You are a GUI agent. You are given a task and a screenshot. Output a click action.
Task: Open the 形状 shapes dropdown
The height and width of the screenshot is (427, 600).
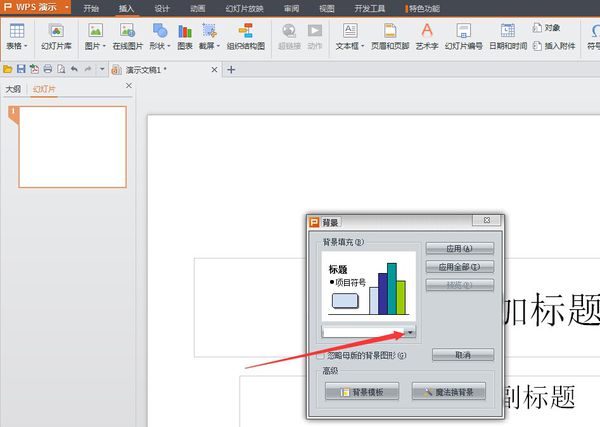click(158, 38)
